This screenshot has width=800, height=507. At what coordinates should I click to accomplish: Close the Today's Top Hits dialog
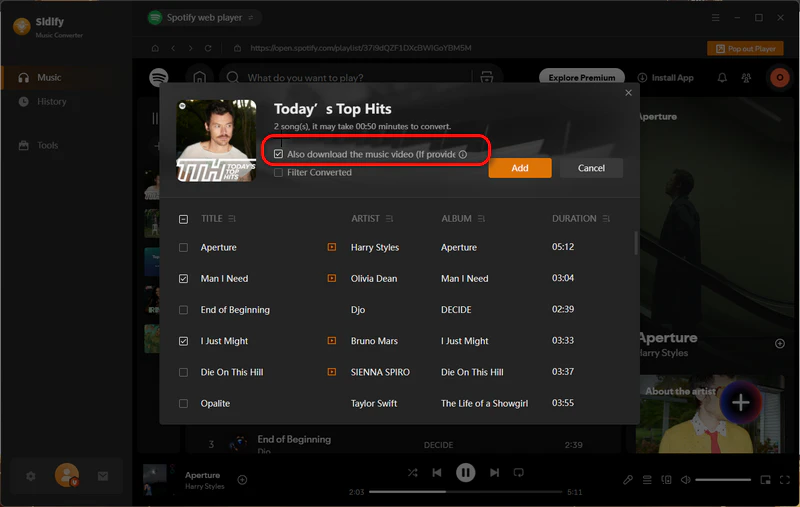coord(629,93)
